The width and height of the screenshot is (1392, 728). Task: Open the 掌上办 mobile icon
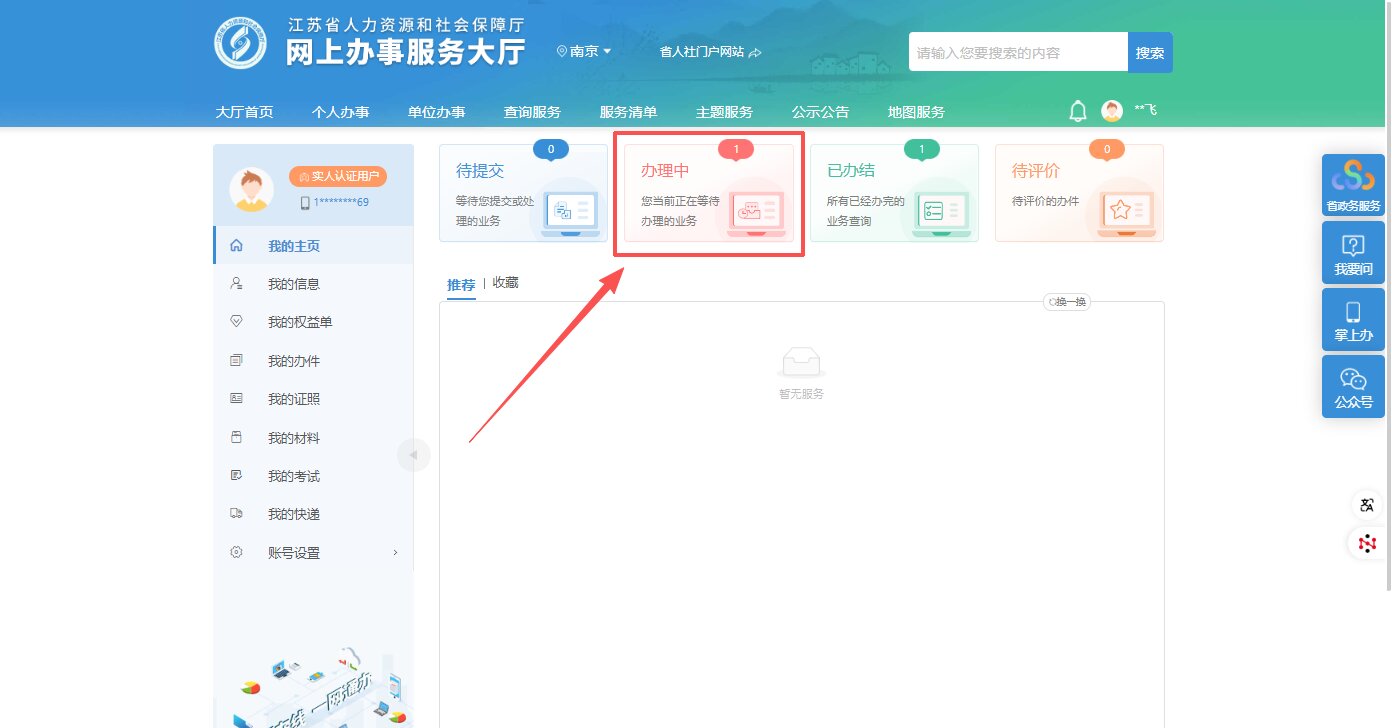[x=1353, y=319]
